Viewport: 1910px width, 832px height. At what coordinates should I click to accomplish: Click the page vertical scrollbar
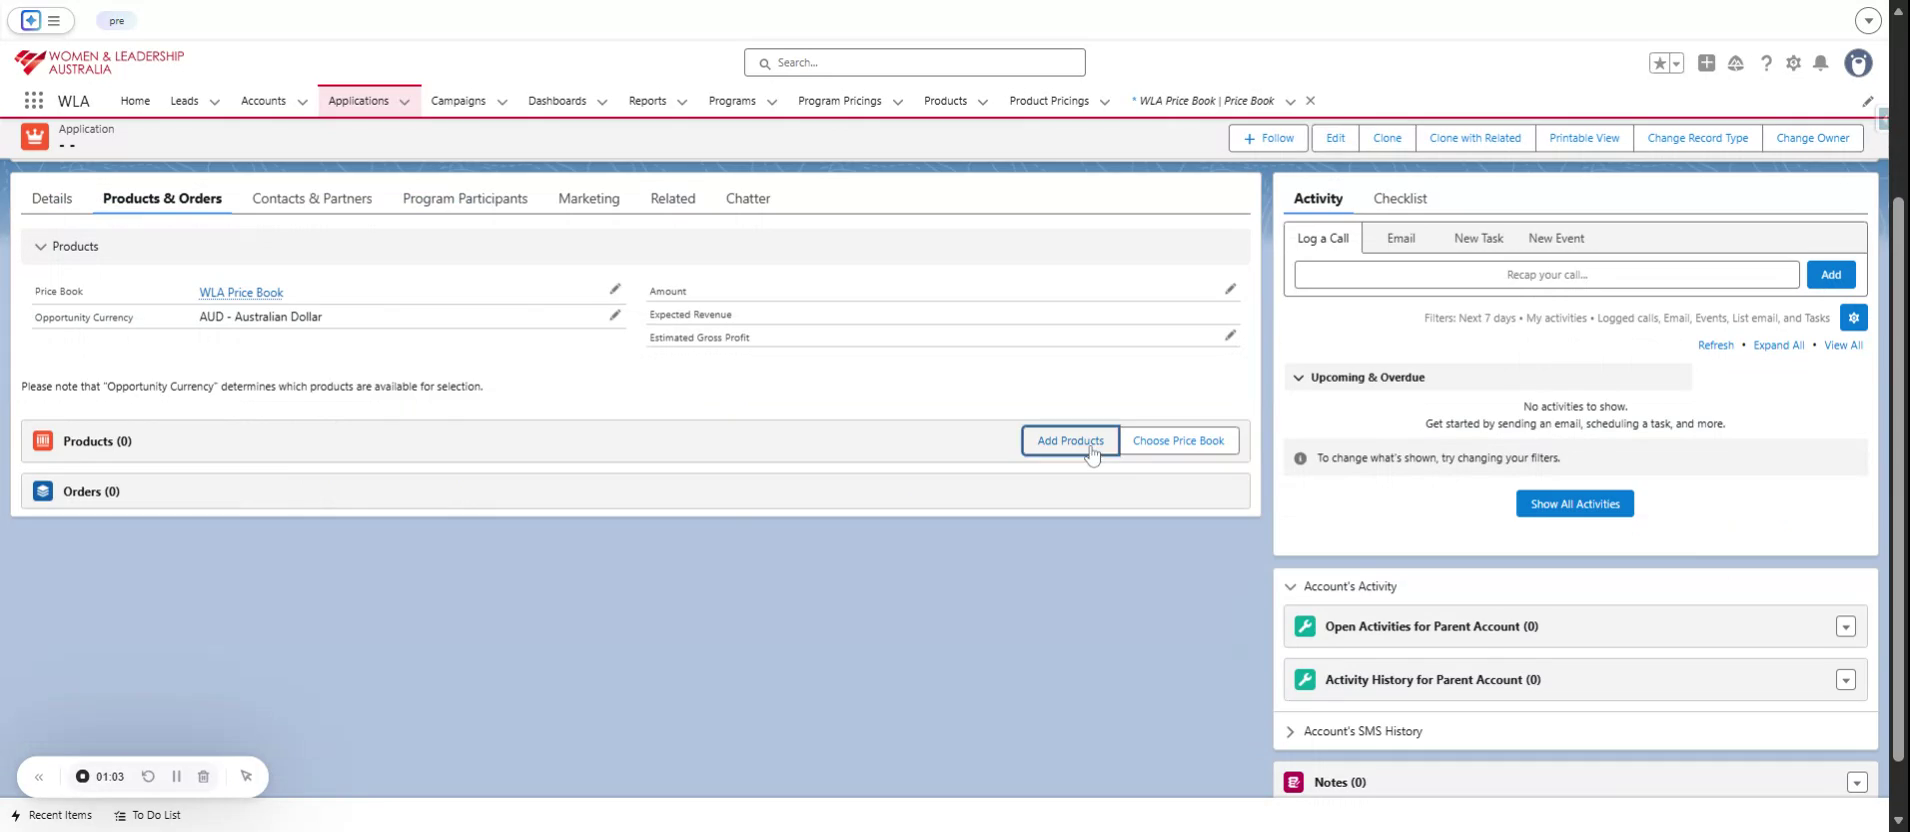(1898, 480)
